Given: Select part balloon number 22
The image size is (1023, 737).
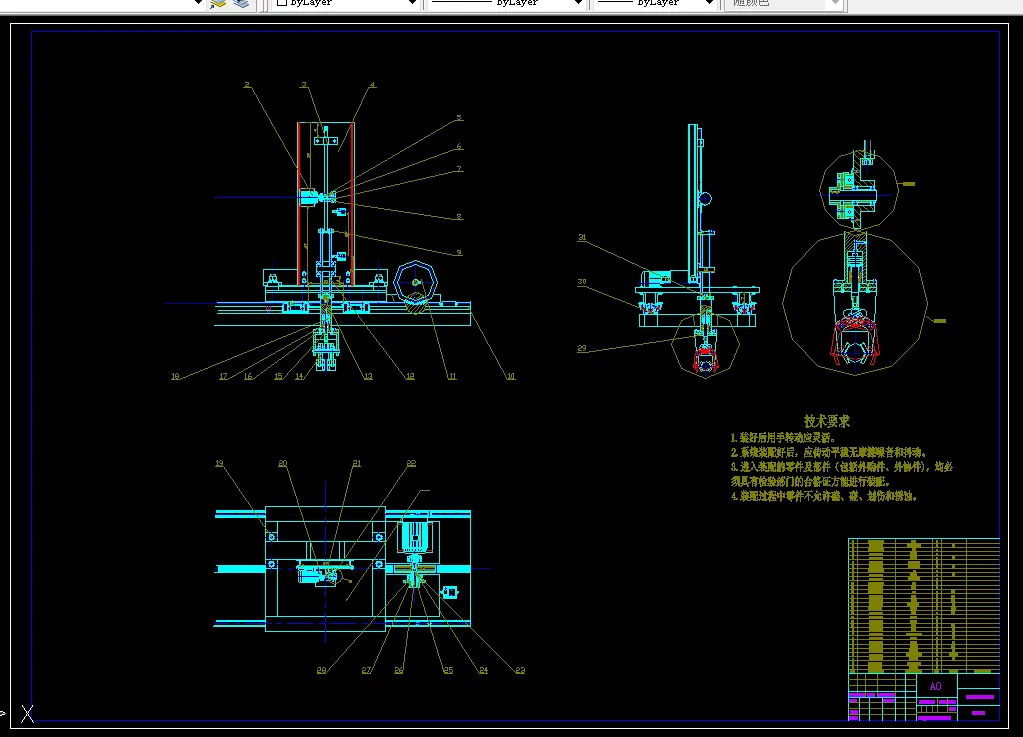Looking at the screenshot, I should (x=411, y=464).
